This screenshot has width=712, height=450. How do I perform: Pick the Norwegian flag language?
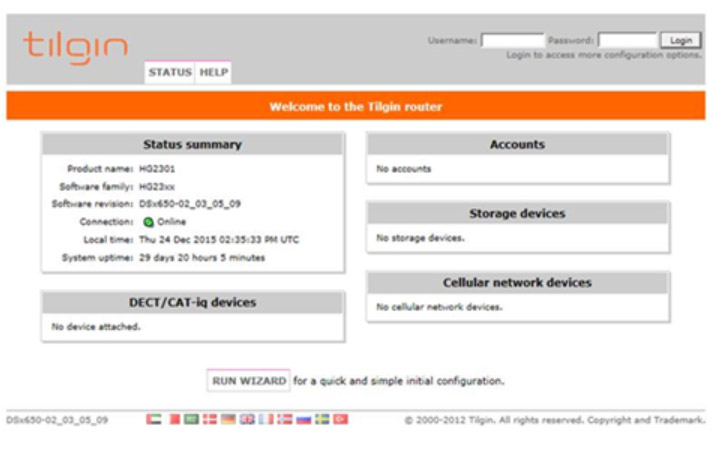click(285, 419)
